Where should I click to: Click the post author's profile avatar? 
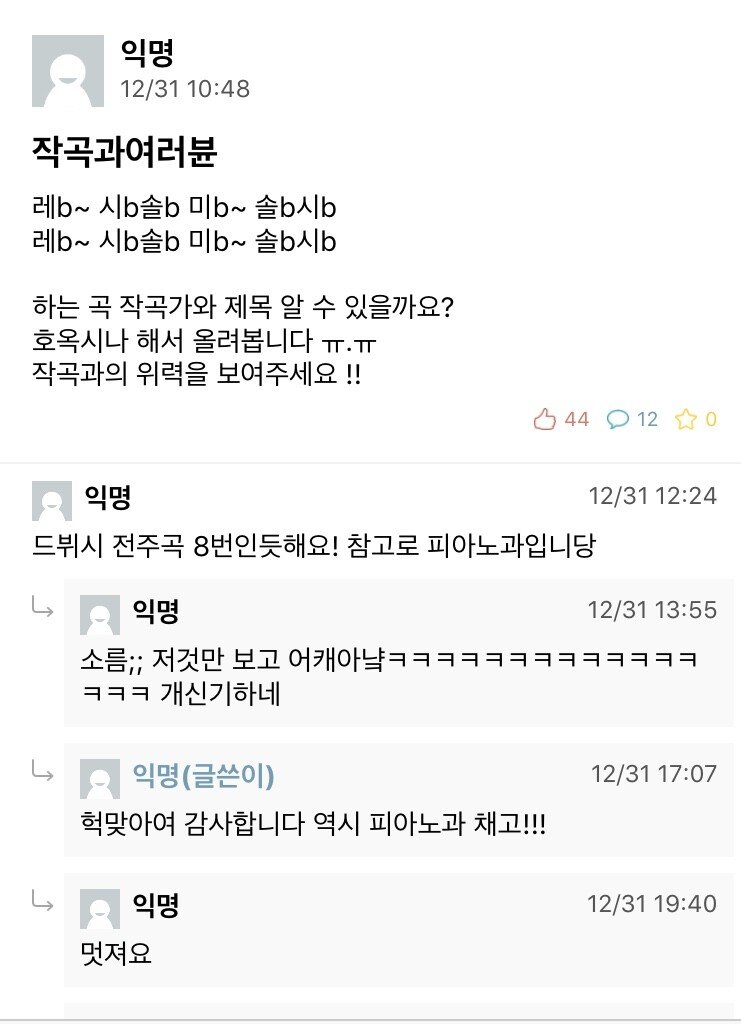(68, 71)
